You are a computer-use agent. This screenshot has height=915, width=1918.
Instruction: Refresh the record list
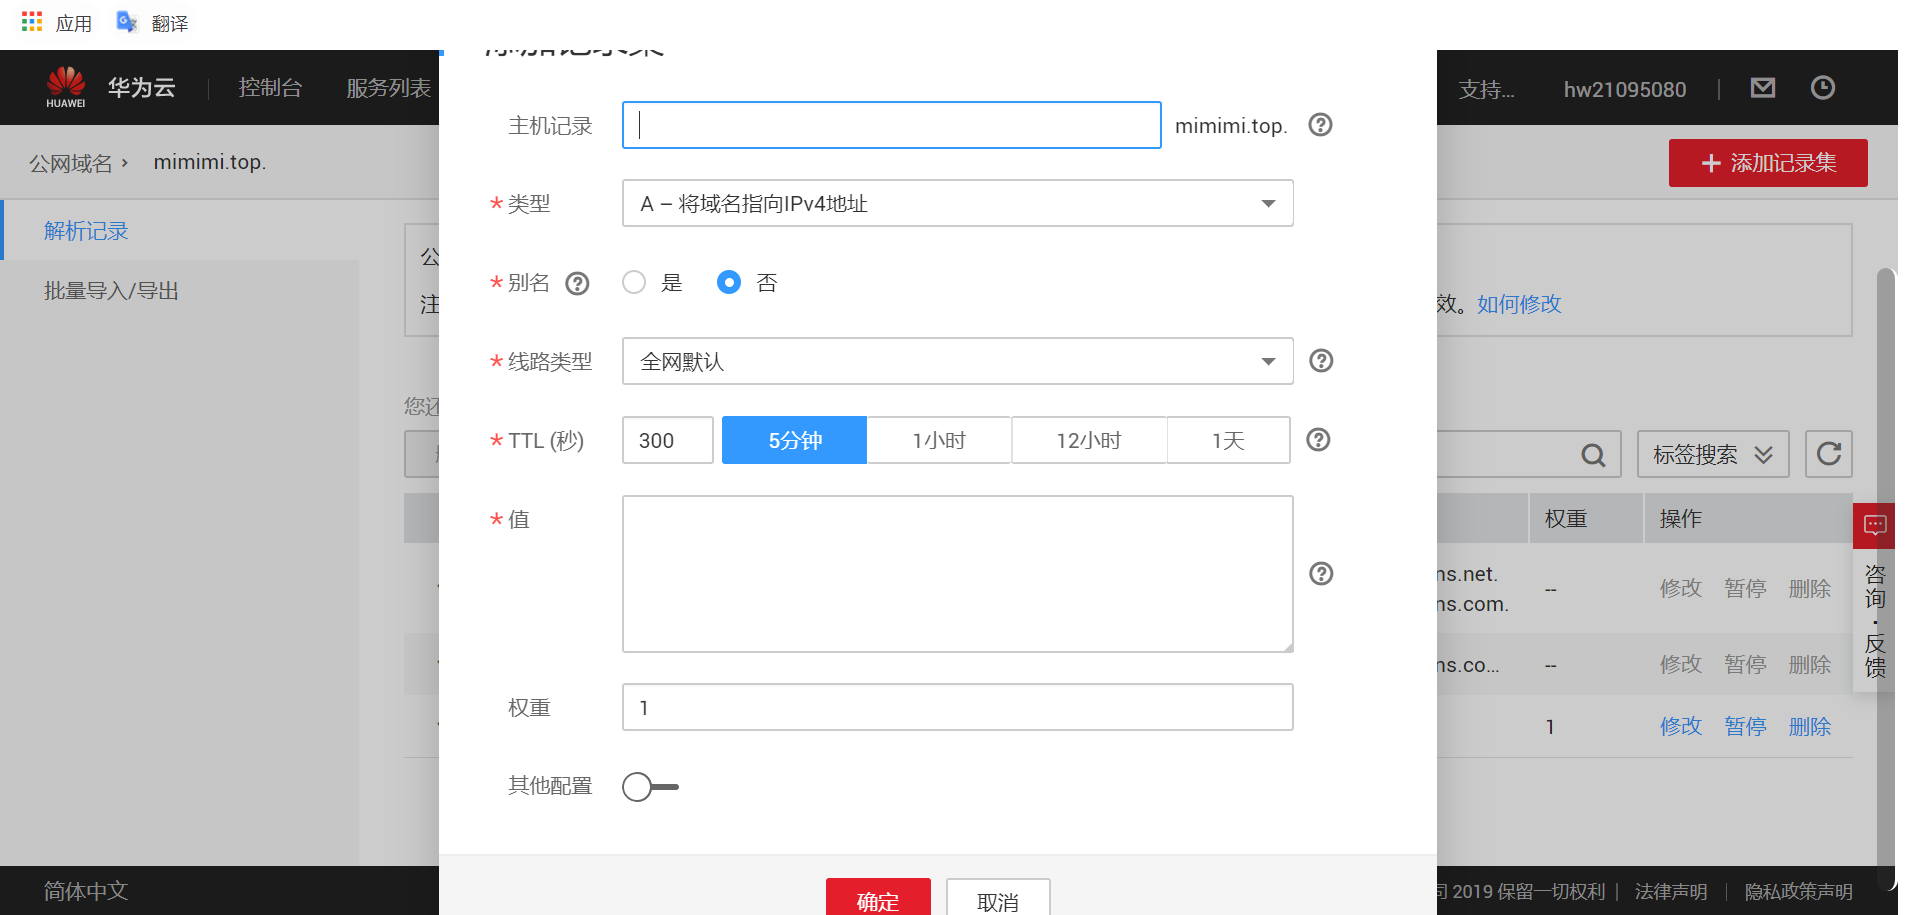click(x=1828, y=454)
